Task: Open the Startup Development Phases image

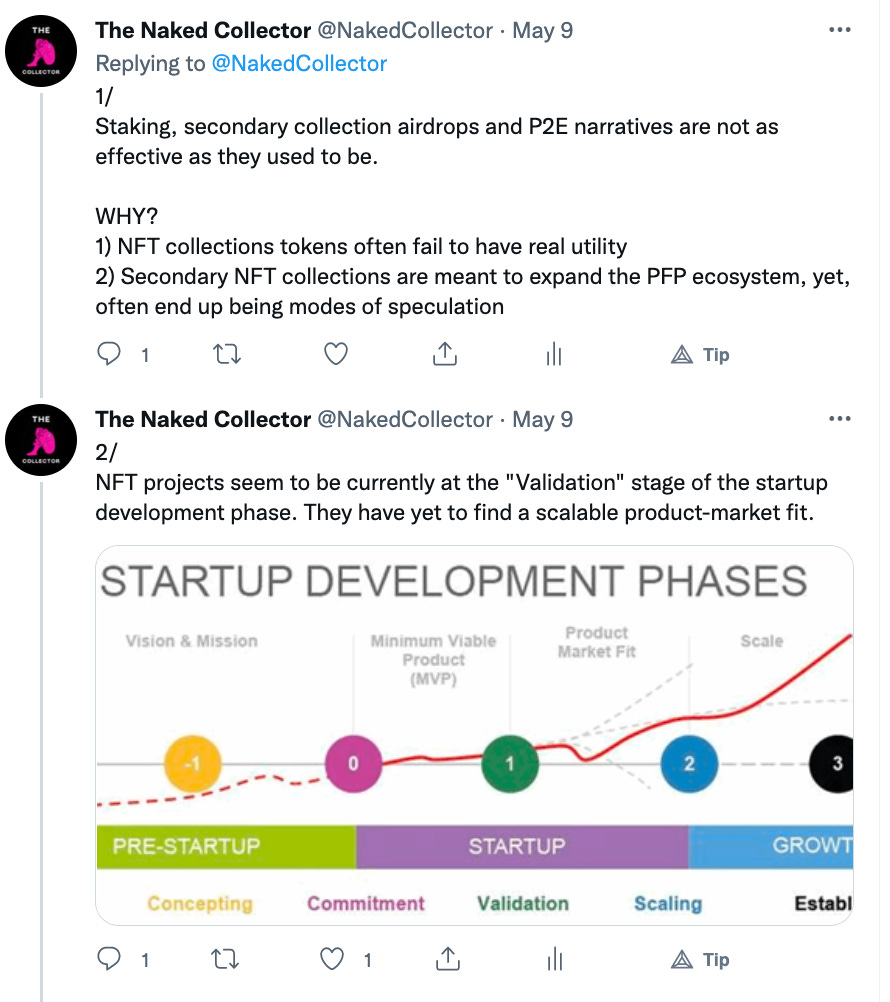Action: click(474, 735)
